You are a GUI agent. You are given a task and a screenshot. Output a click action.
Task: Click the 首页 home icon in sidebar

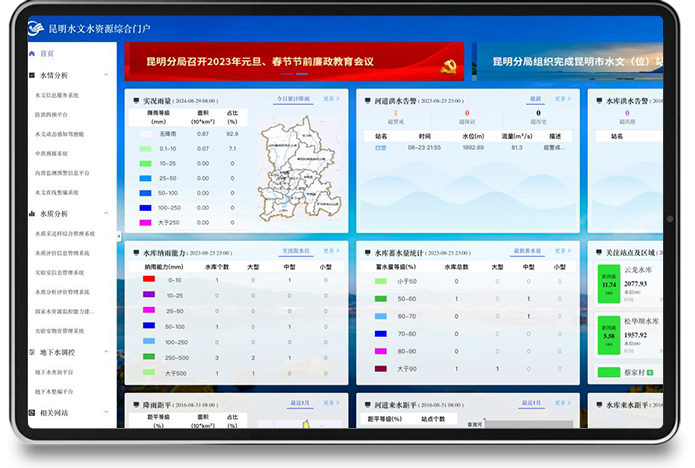[31, 53]
